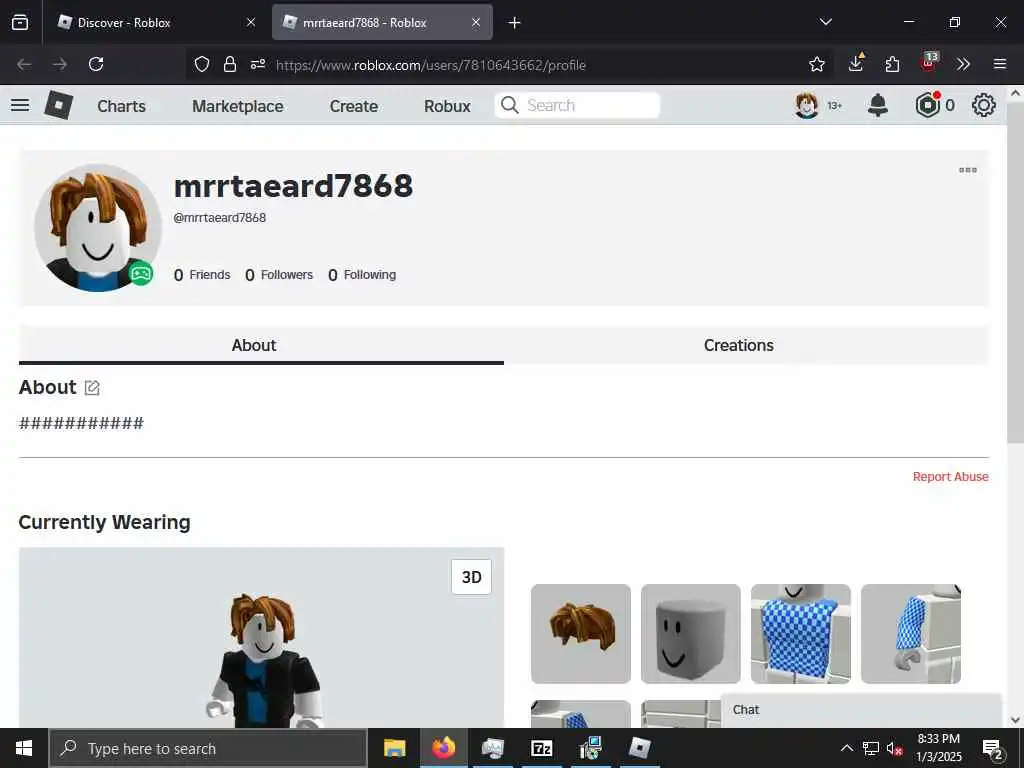Open 7-Zip from the taskbar
Image resolution: width=1024 pixels, height=768 pixels.
(x=542, y=748)
